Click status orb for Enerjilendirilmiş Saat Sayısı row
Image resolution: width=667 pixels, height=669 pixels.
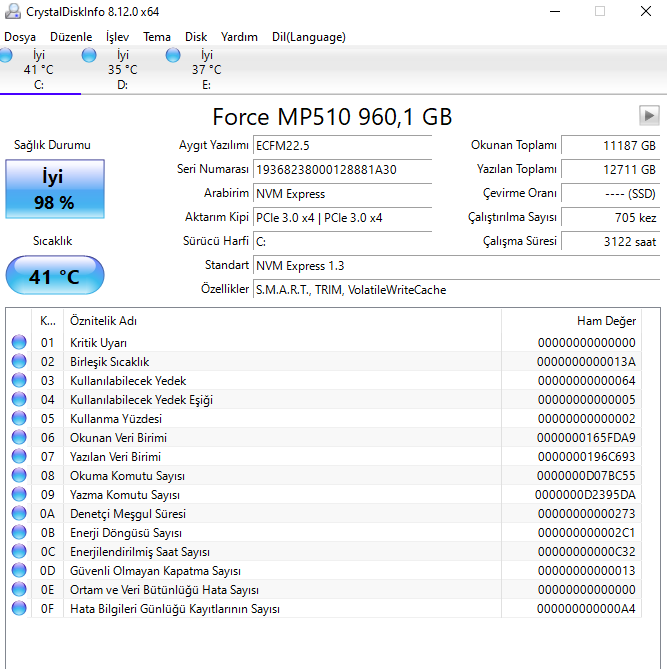(19, 551)
